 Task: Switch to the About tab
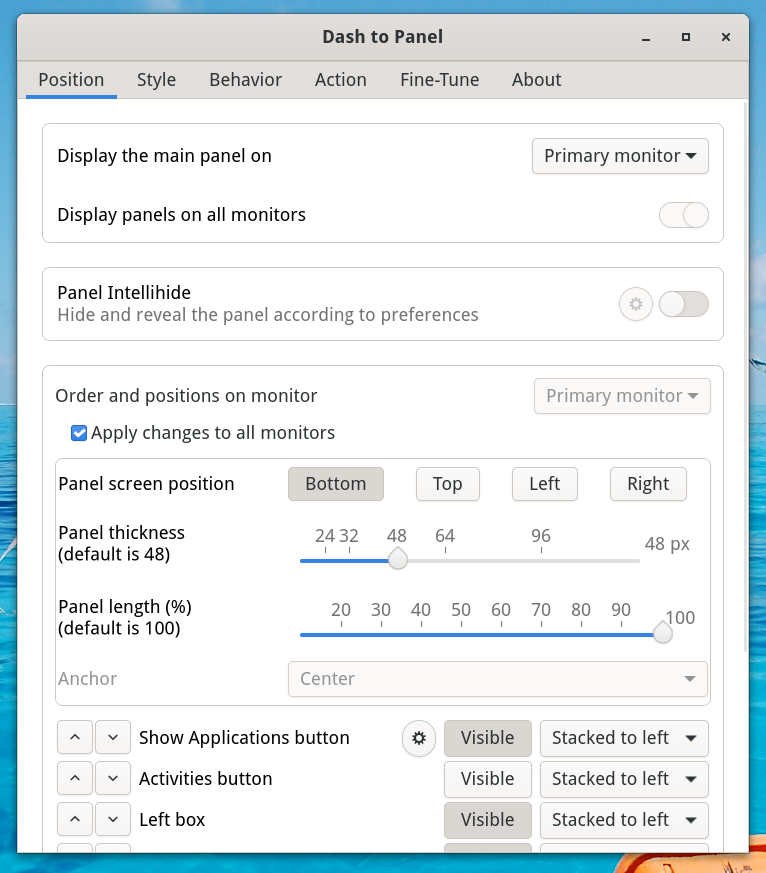(x=537, y=80)
